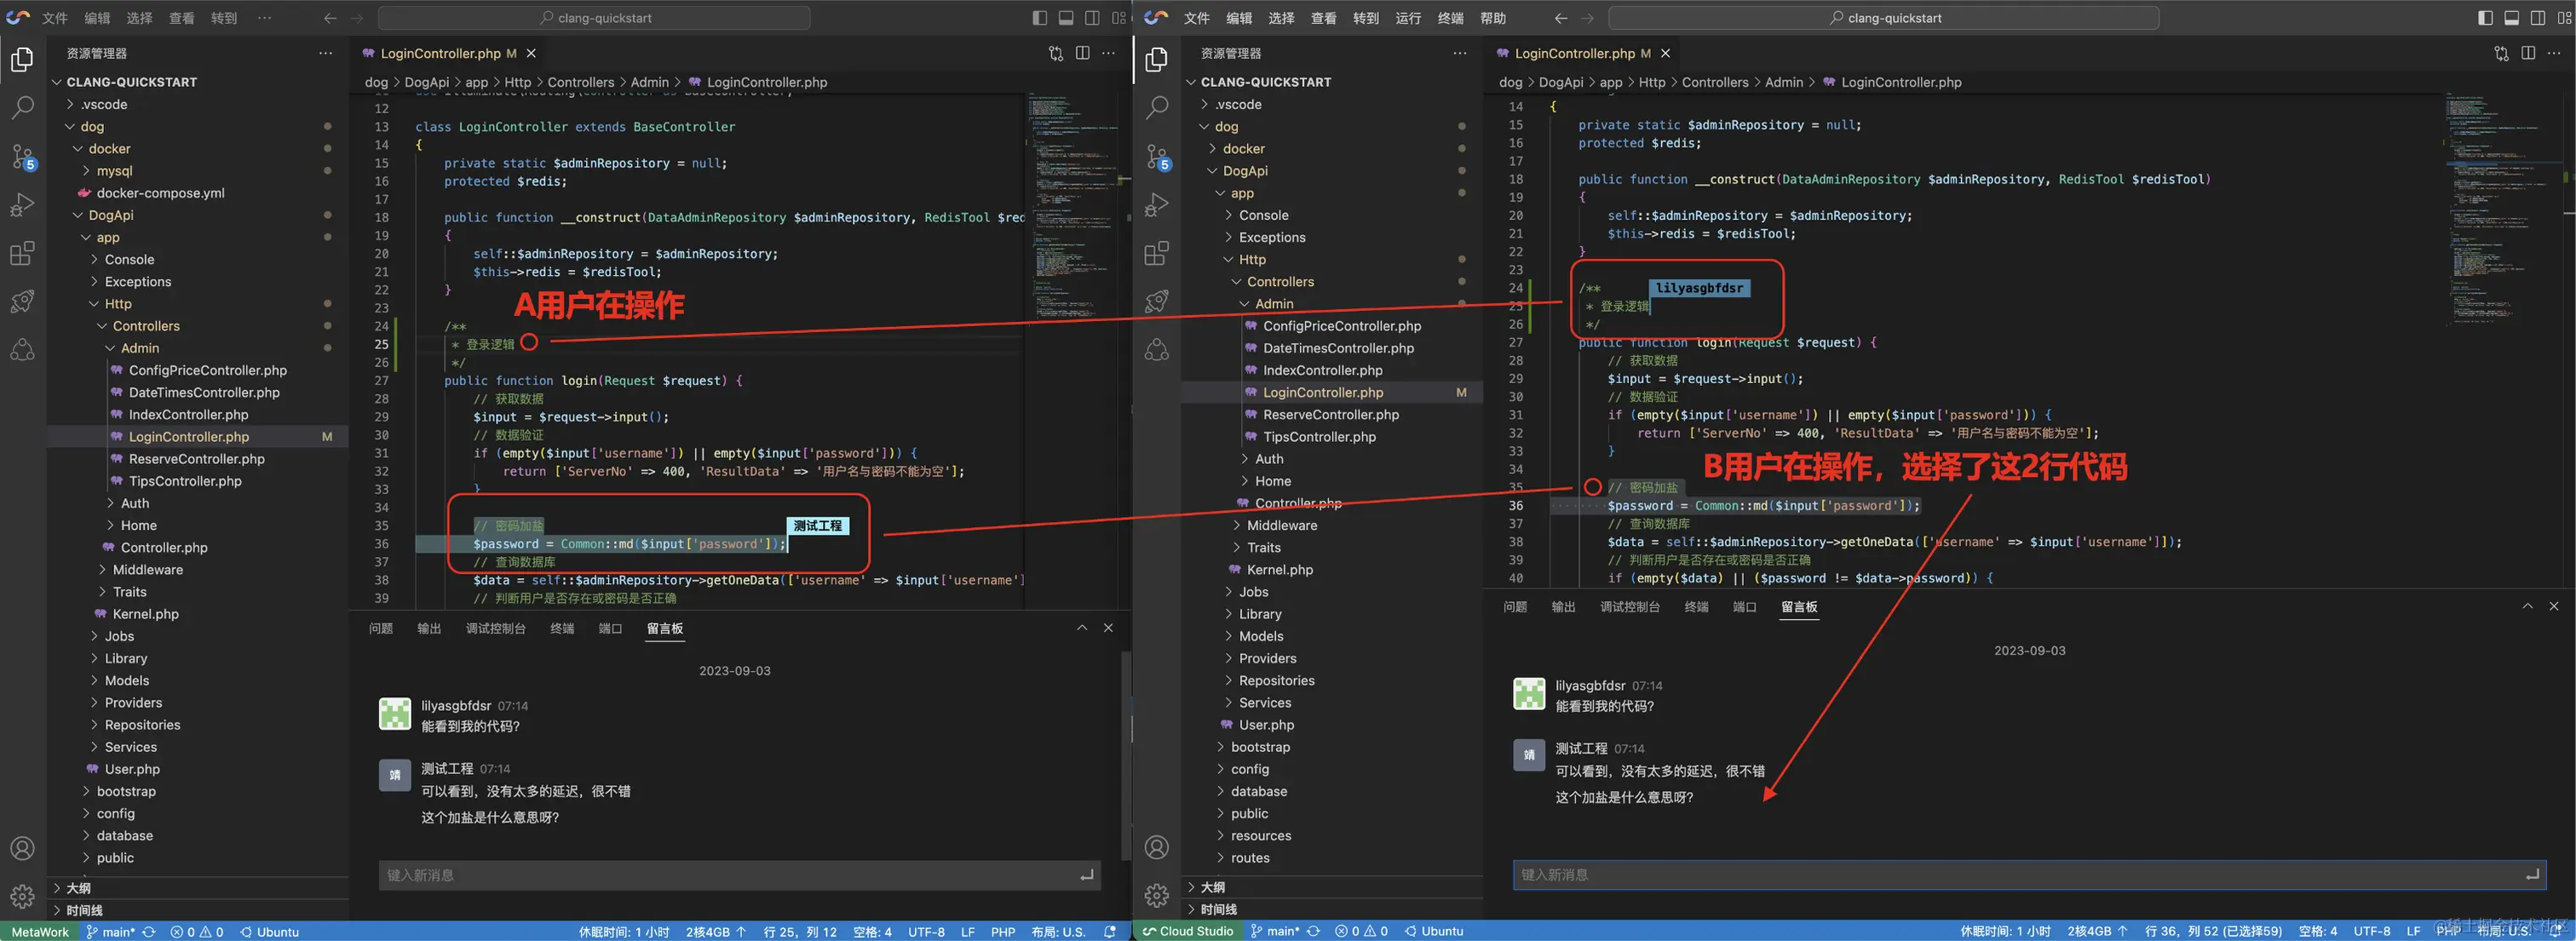
Task: Toggle primary sidebar layout in right title bar
Action: coord(2485,18)
